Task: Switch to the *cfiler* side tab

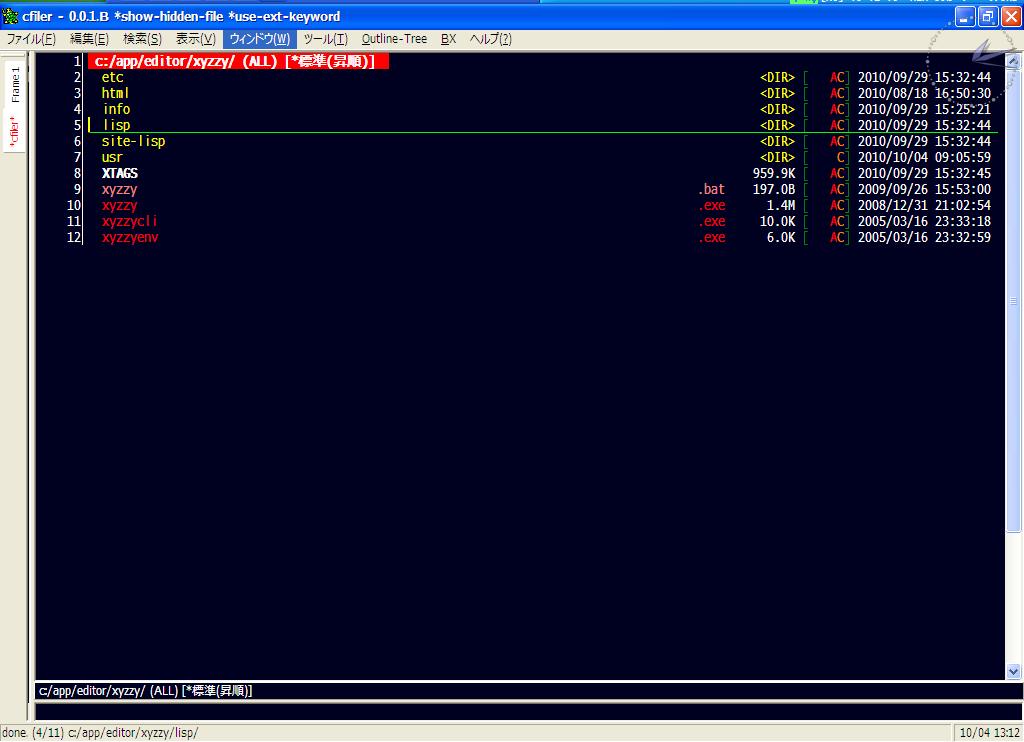Action: [x=14, y=131]
